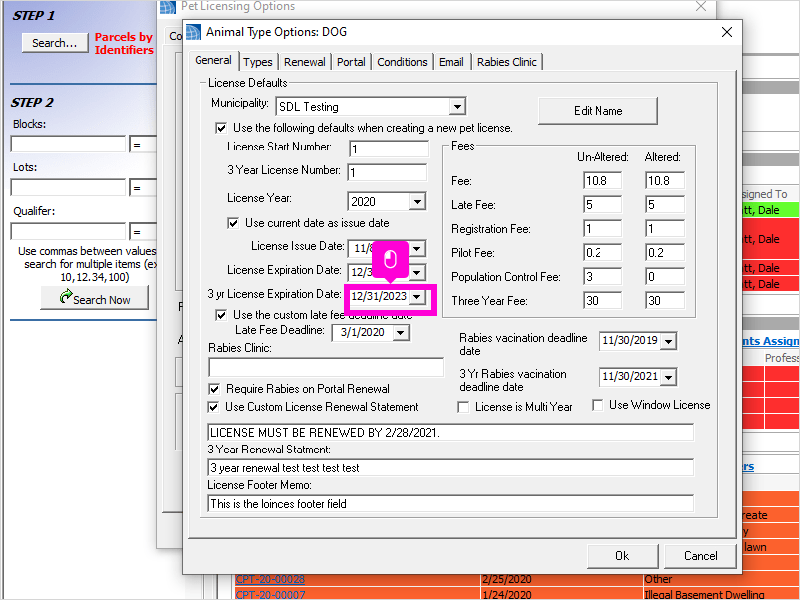The height and width of the screenshot is (600, 800).
Task: Edit Un-Altered Population Control Fee field
Action: click(x=603, y=277)
